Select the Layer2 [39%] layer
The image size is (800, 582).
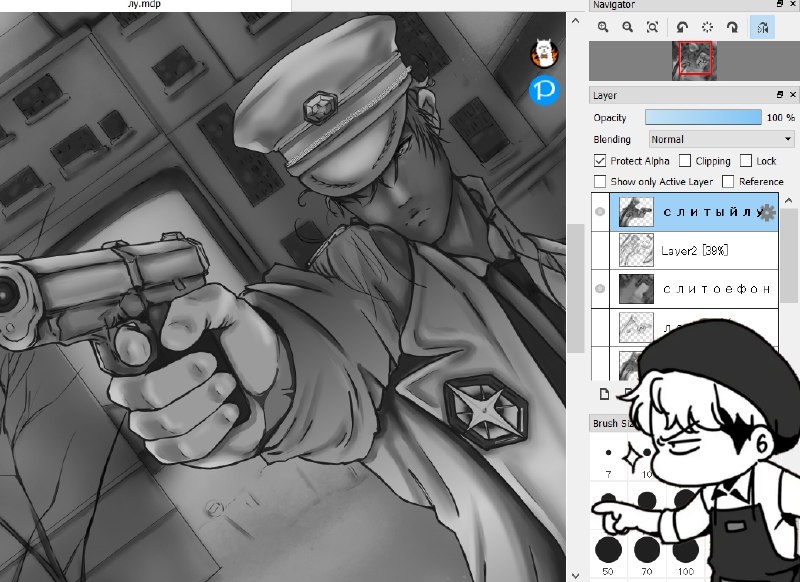pyautogui.click(x=694, y=250)
